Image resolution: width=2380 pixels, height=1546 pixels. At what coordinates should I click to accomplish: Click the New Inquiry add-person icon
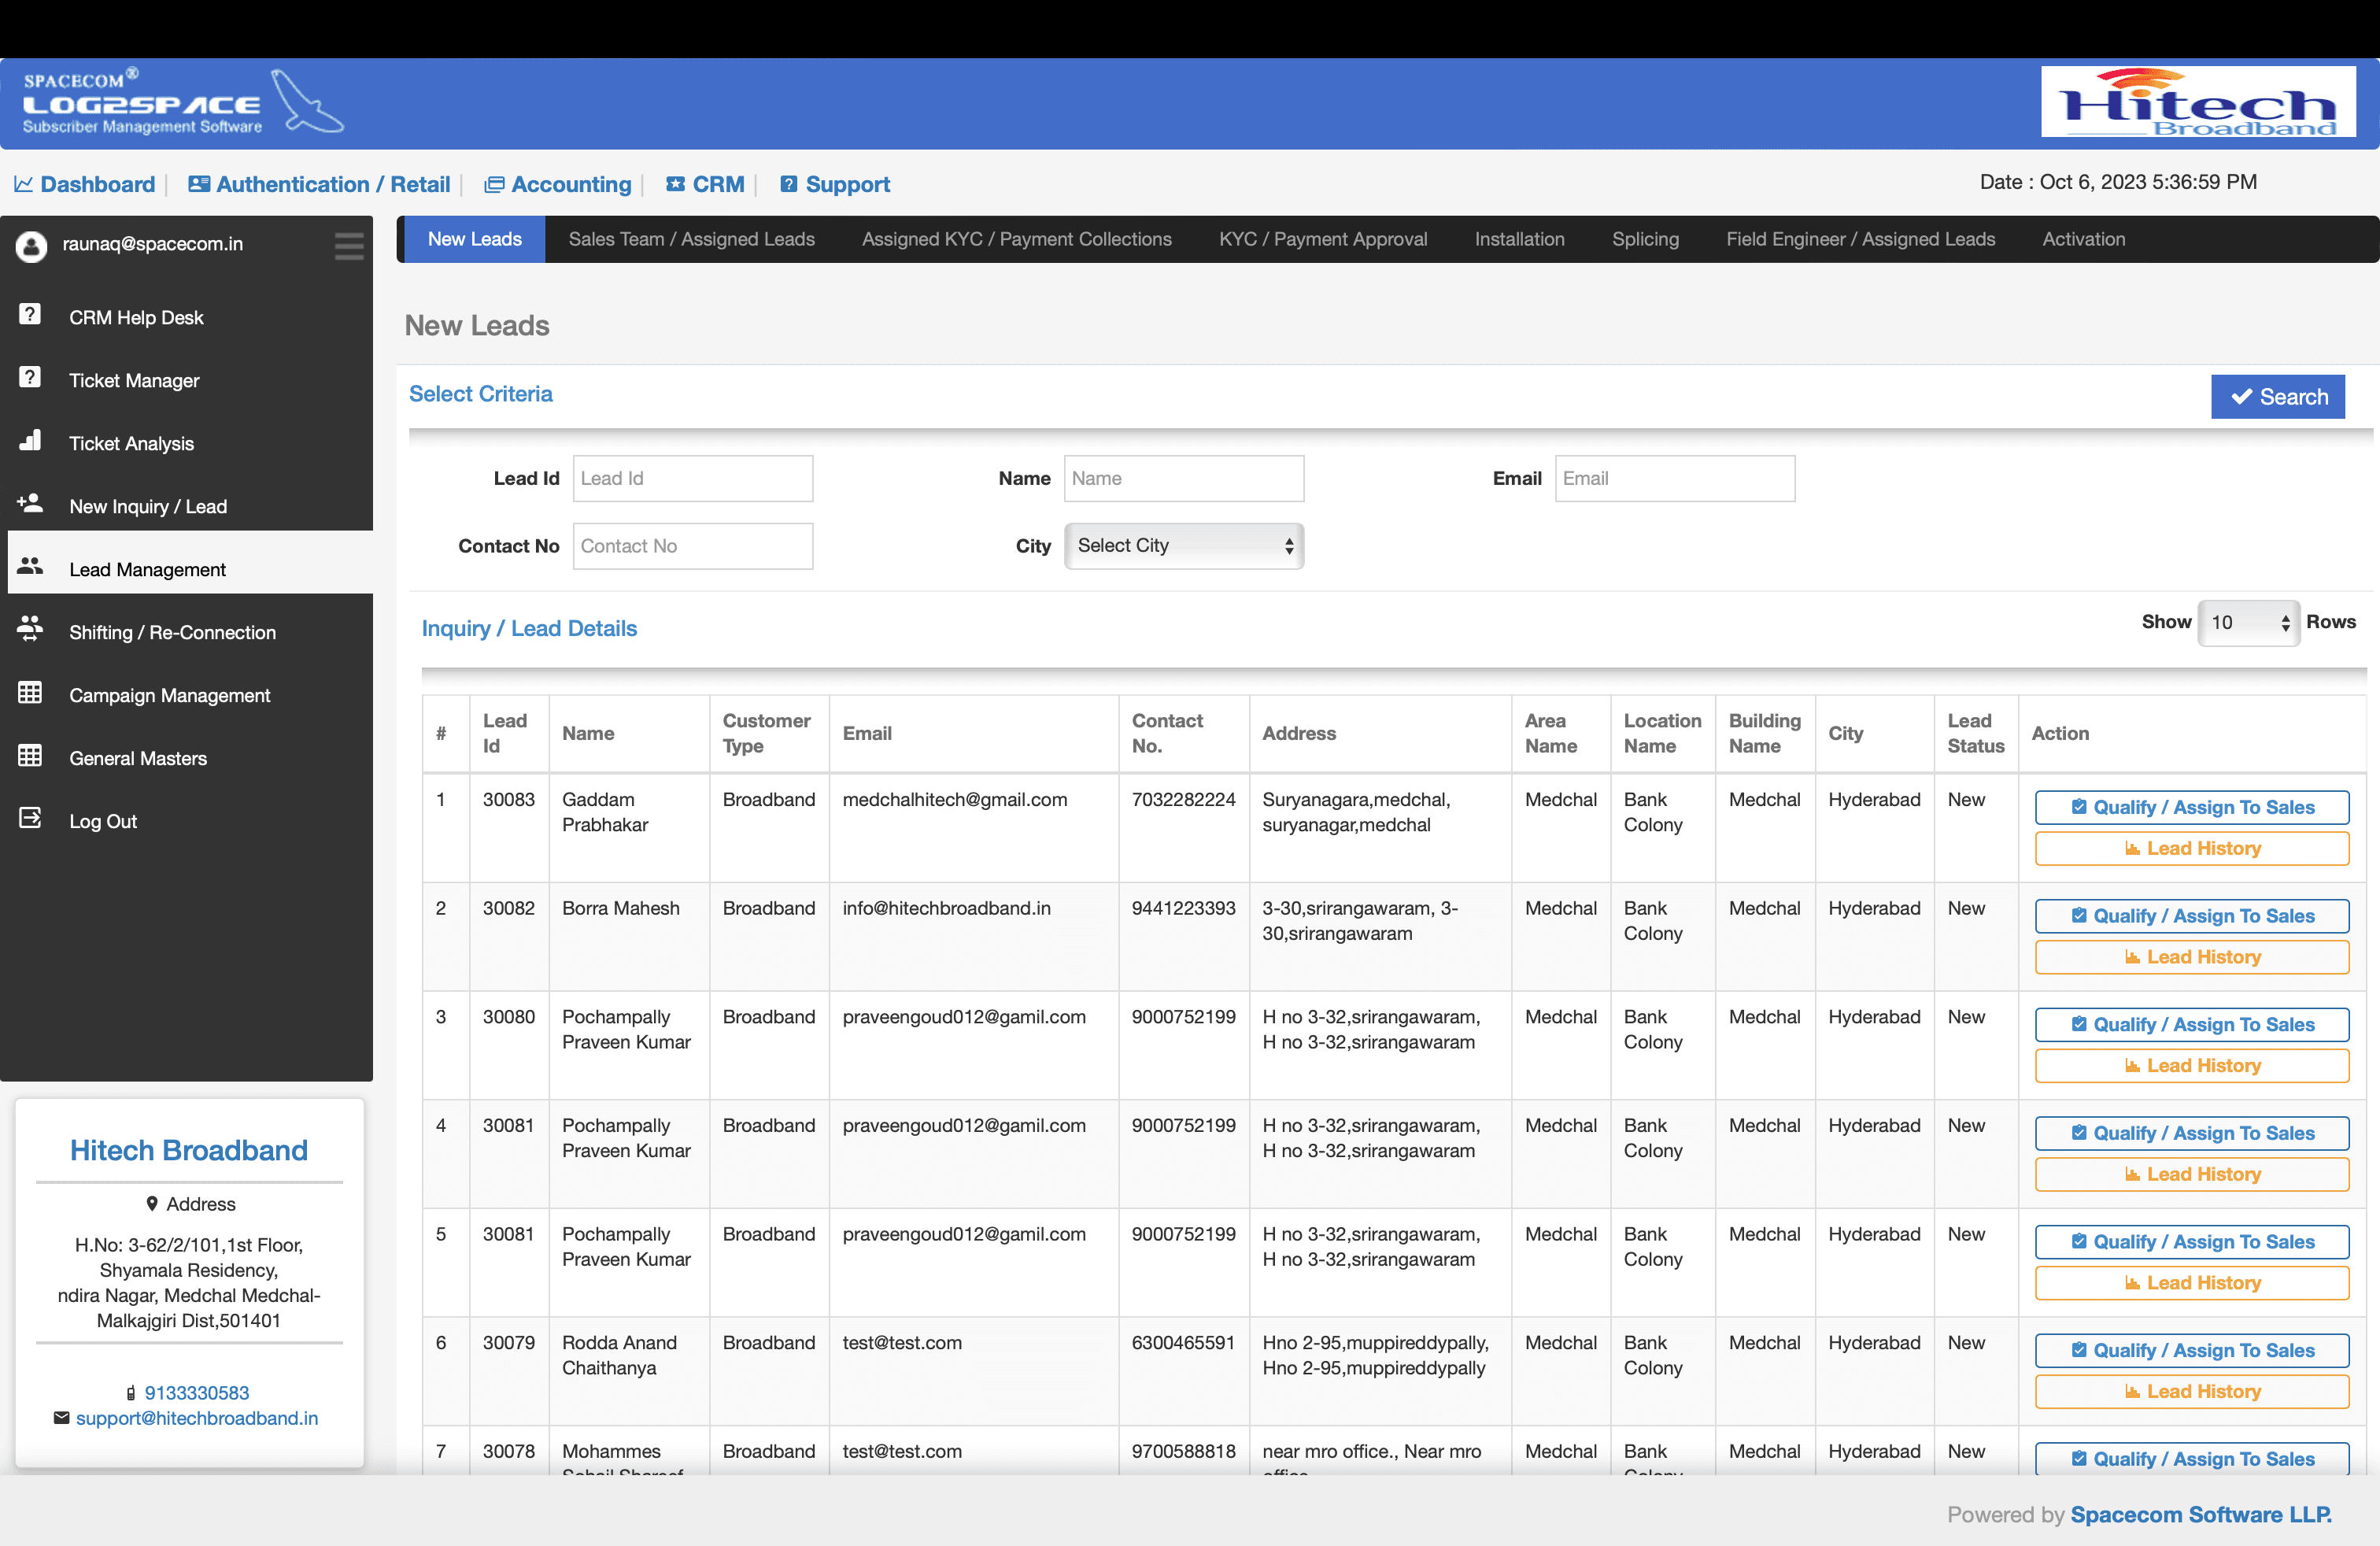[30, 504]
